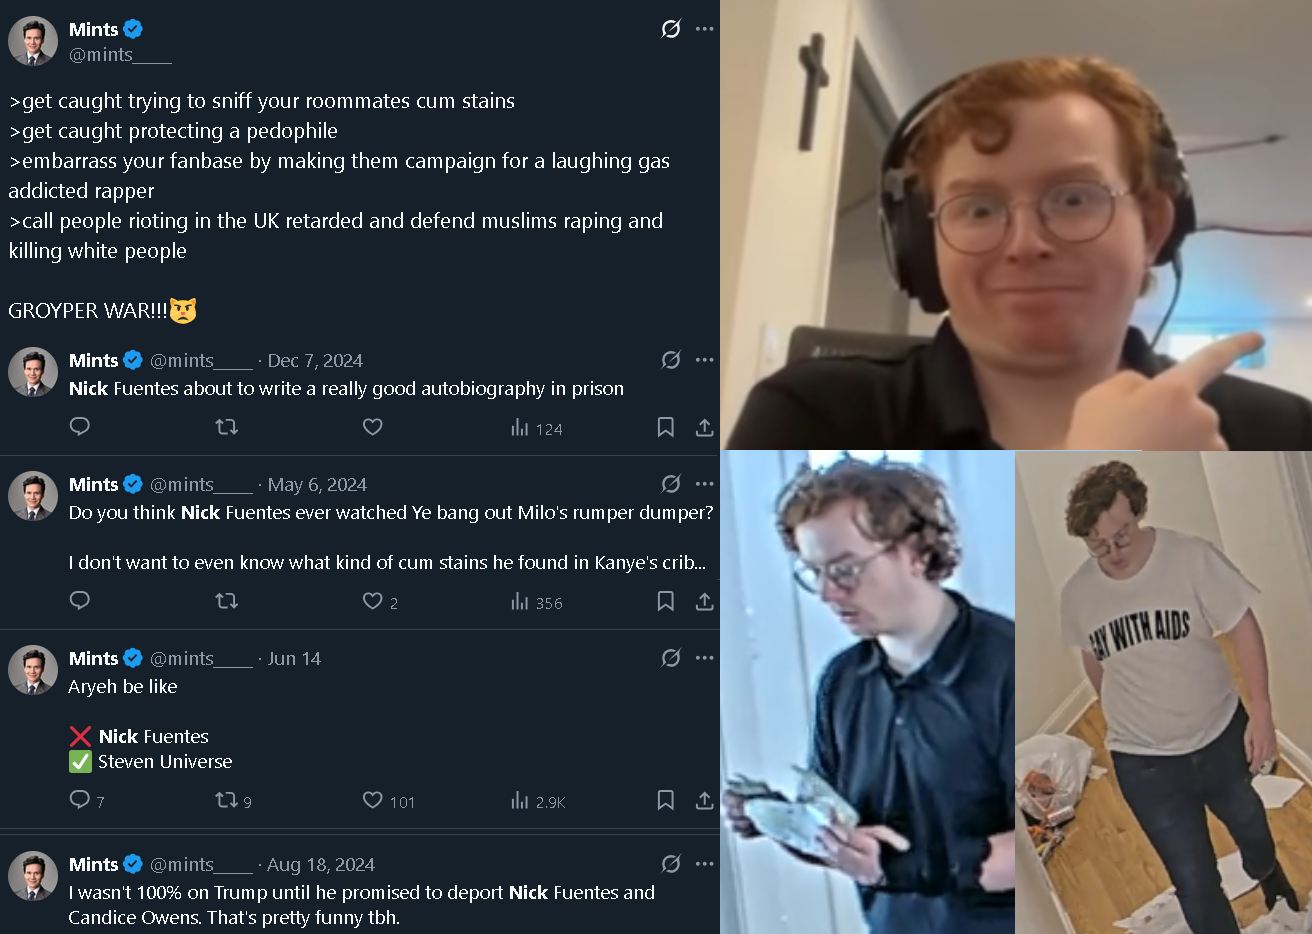The image size is (1312, 934).
Task: Open photo of the man in white T-shirt
Action: pos(1163,692)
